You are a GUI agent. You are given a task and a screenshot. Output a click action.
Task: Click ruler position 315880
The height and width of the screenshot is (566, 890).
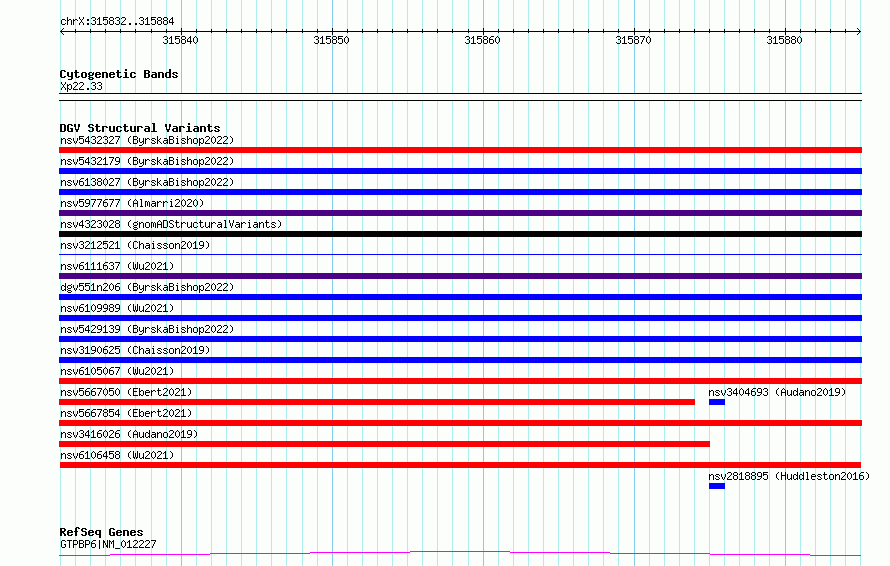click(x=784, y=40)
